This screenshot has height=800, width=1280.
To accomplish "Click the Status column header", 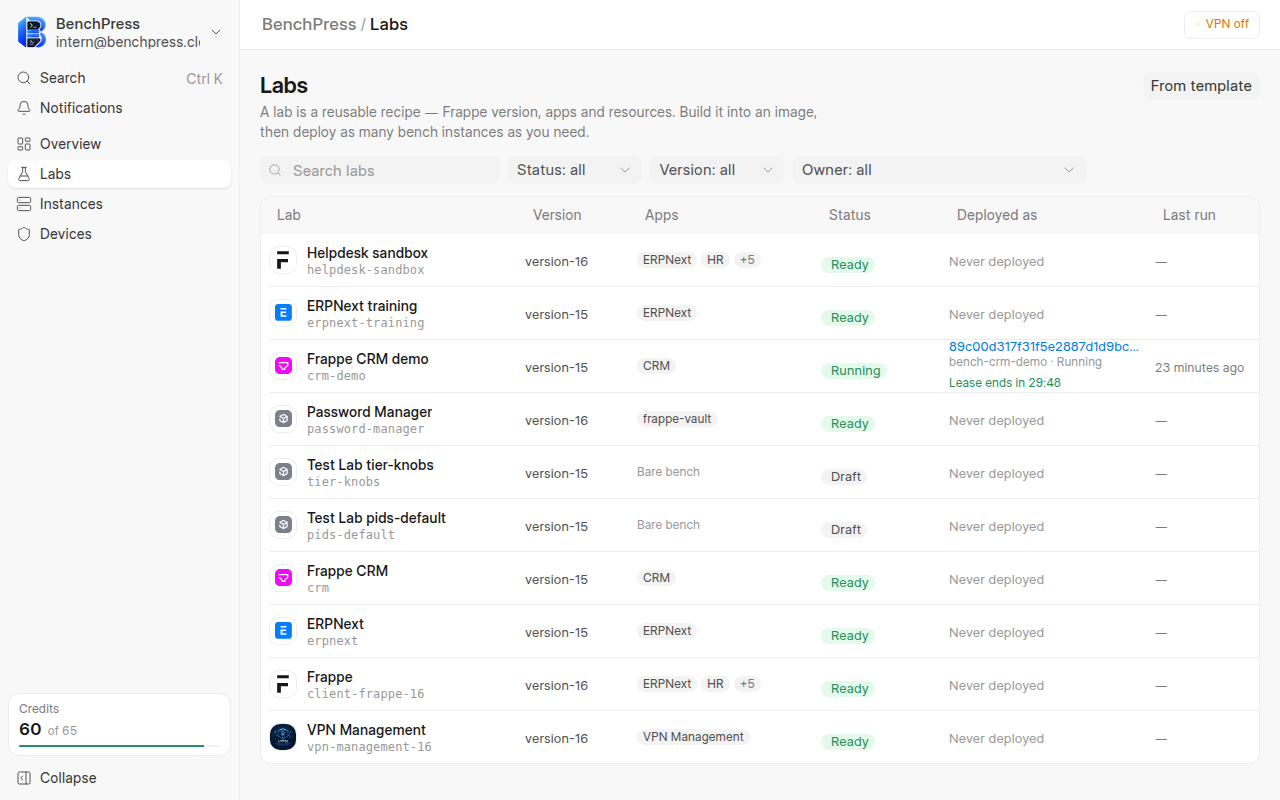I will (x=850, y=215).
